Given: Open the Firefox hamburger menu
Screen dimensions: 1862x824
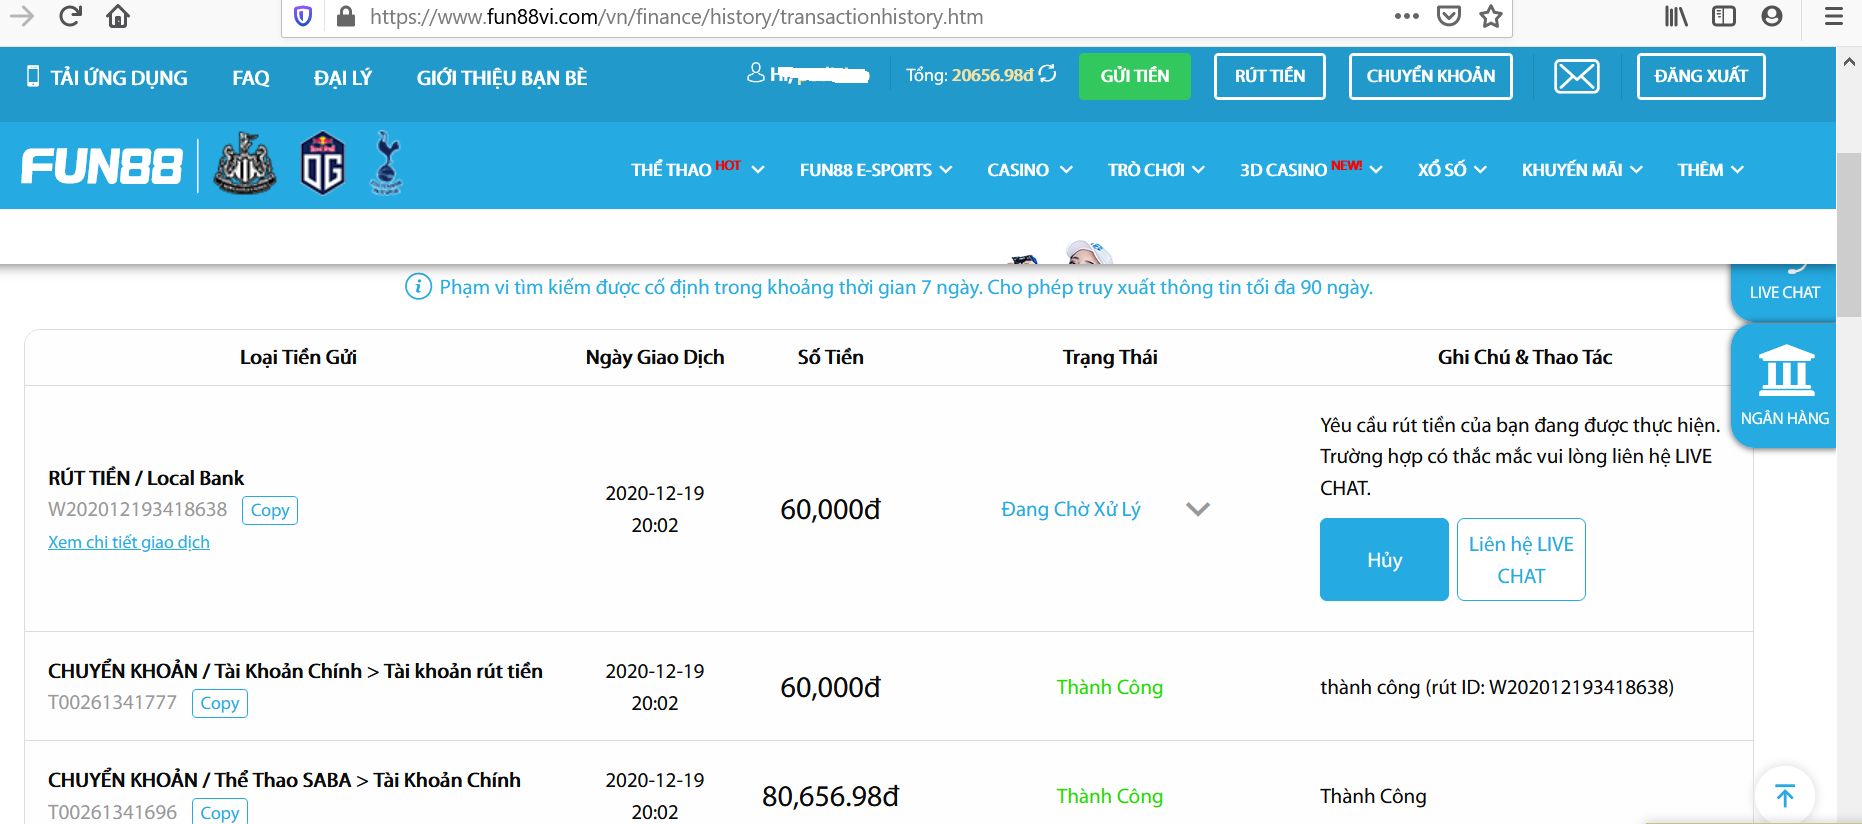Looking at the screenshot, I should pos(1833,16).
